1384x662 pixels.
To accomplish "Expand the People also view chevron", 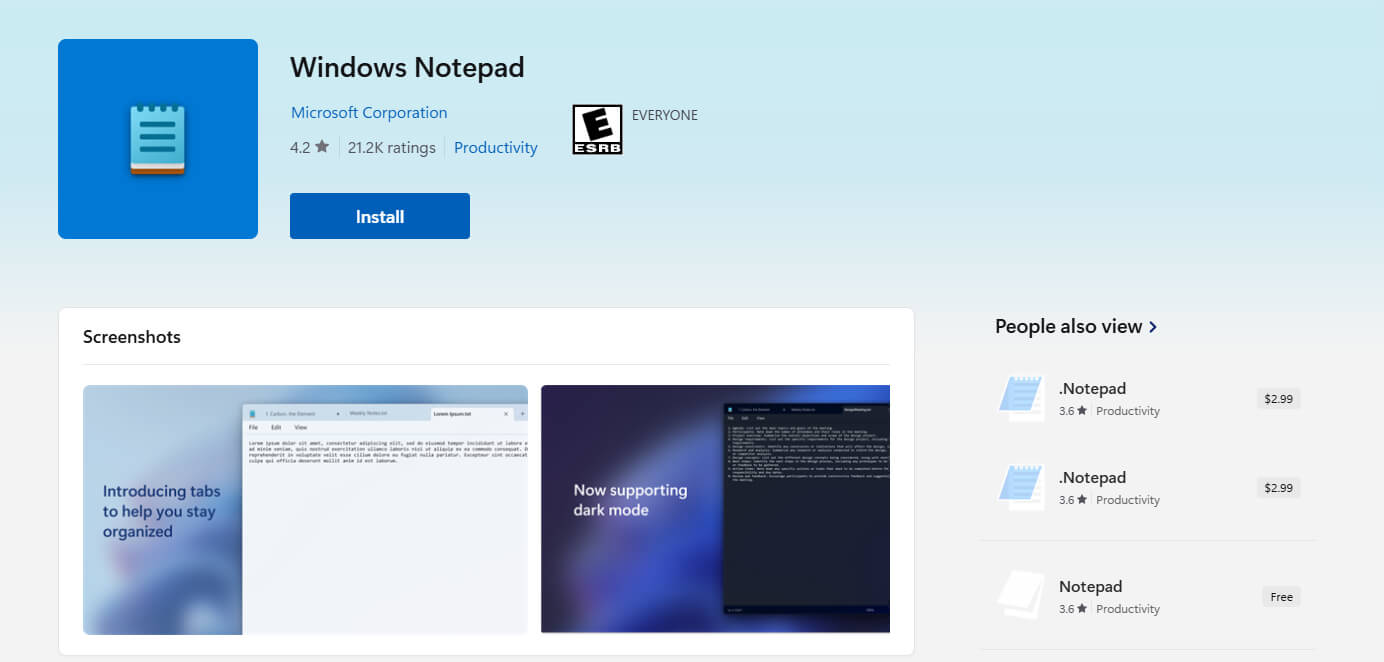I will [1153, 327].
